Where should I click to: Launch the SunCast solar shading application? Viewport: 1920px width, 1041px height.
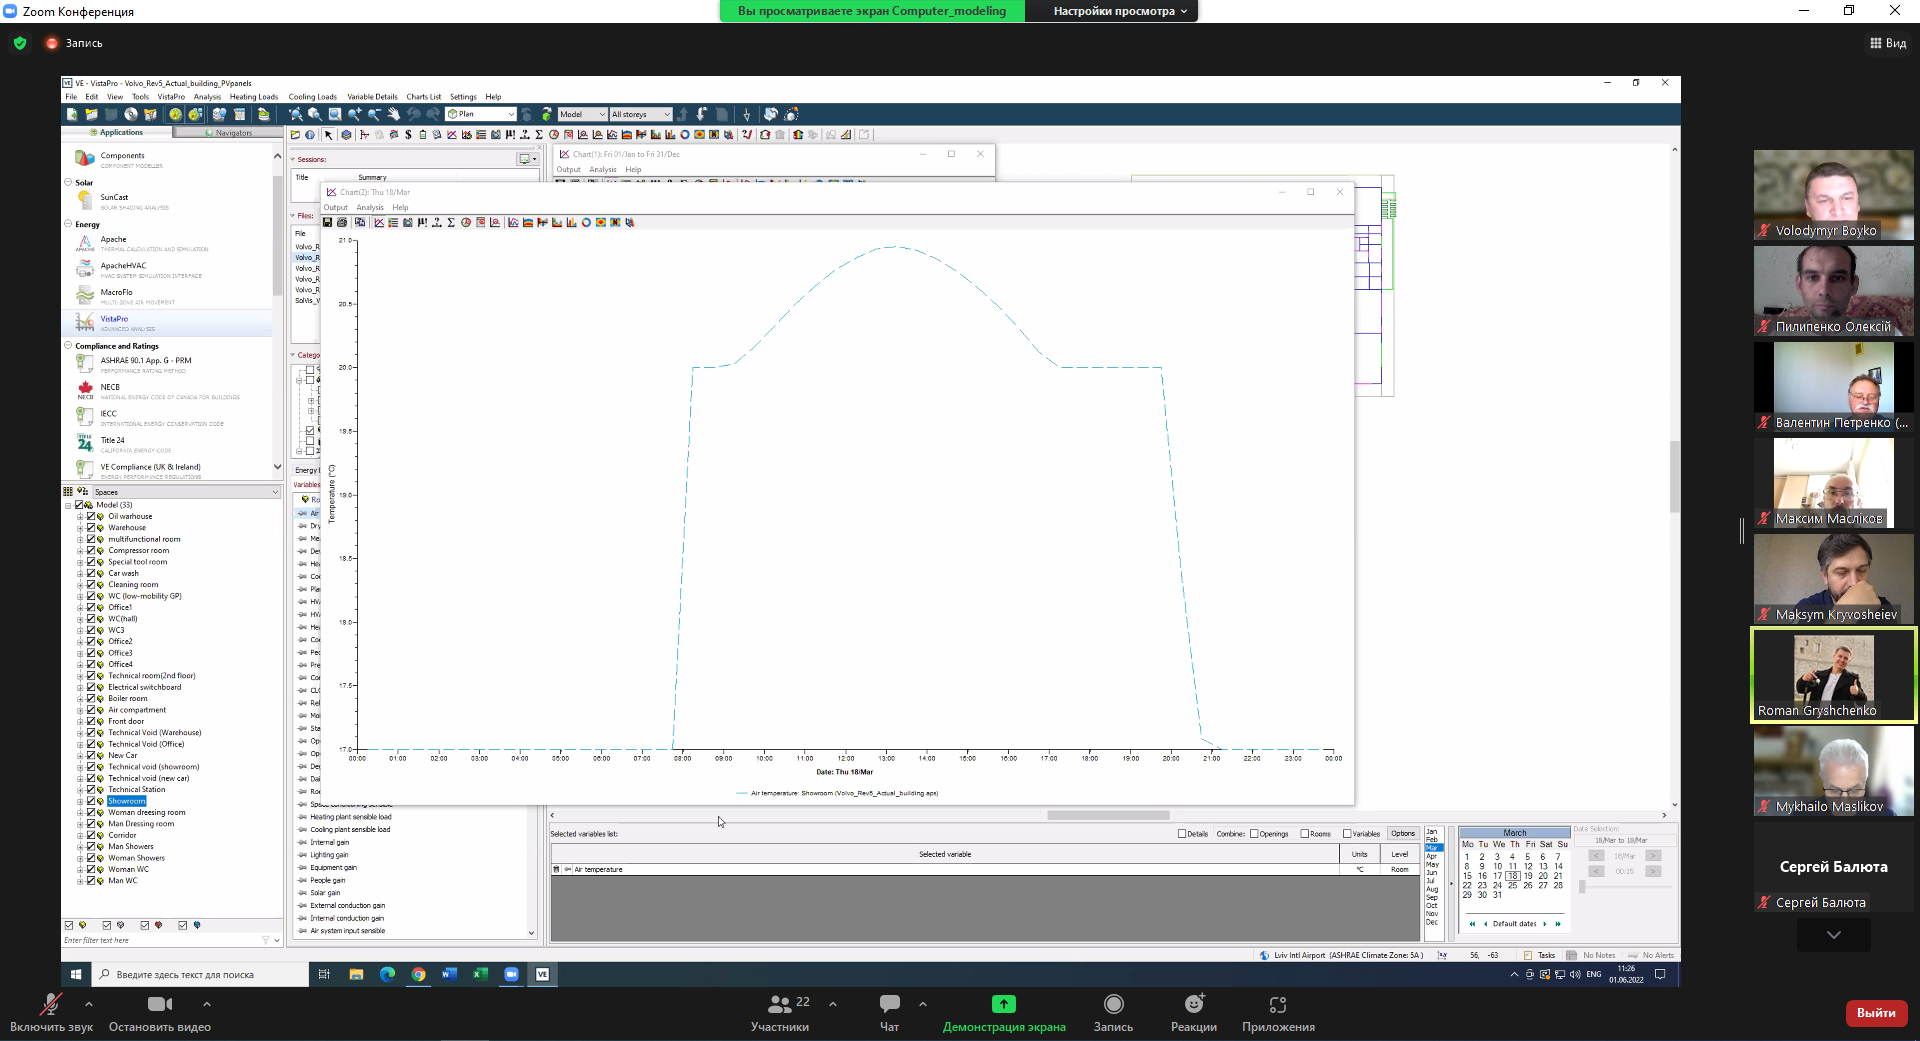tap(114, 198)
